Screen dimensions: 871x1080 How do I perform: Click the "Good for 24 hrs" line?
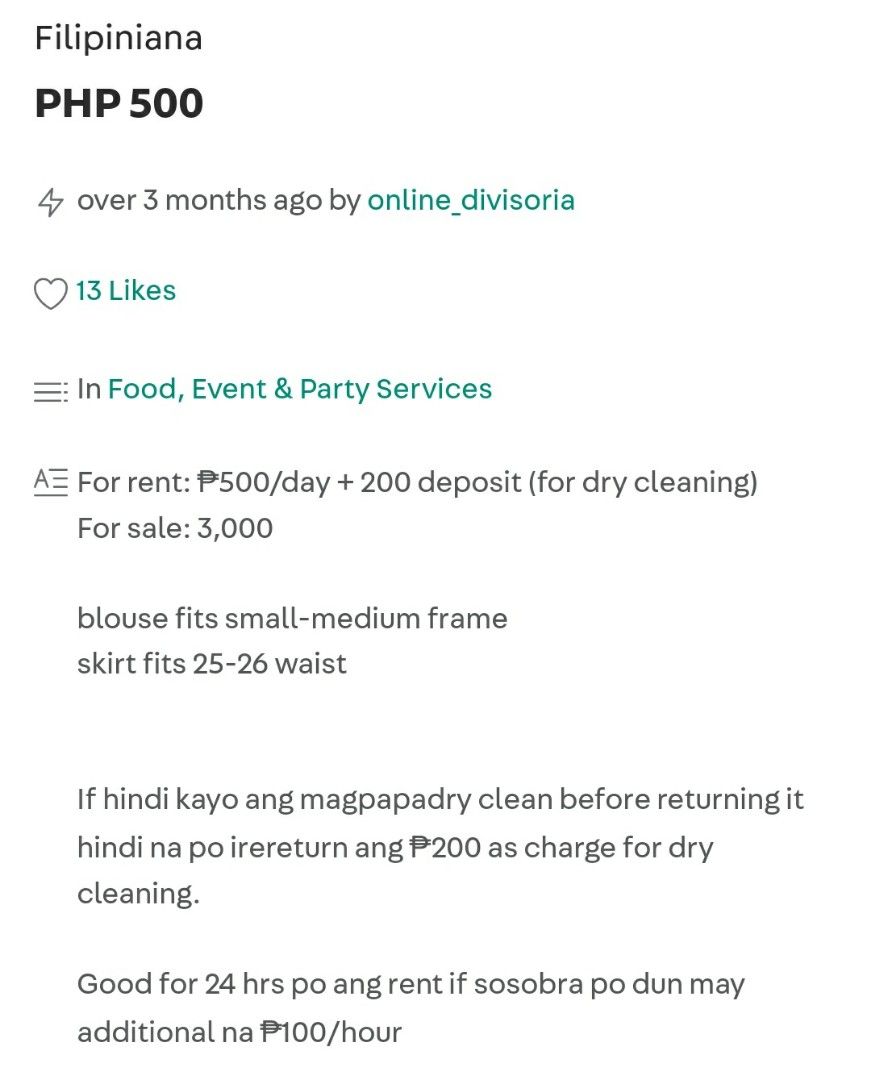[410, 984]
